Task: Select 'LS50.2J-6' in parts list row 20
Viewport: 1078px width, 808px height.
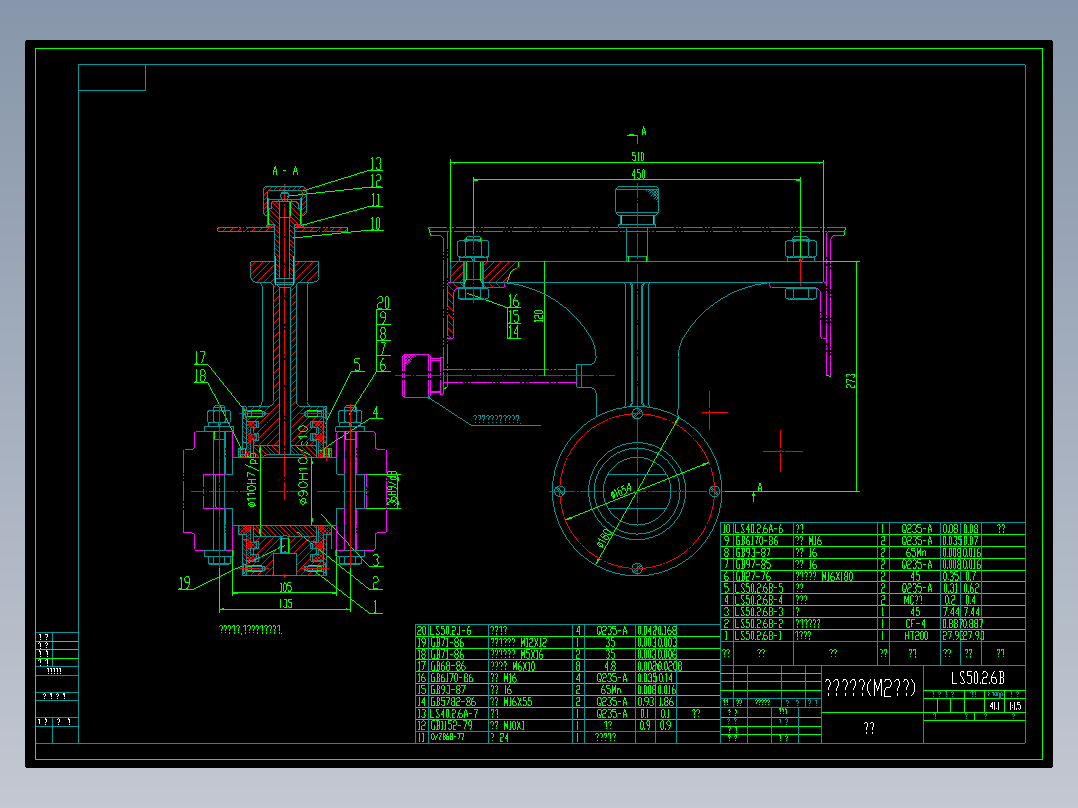Action: (451, 631)
